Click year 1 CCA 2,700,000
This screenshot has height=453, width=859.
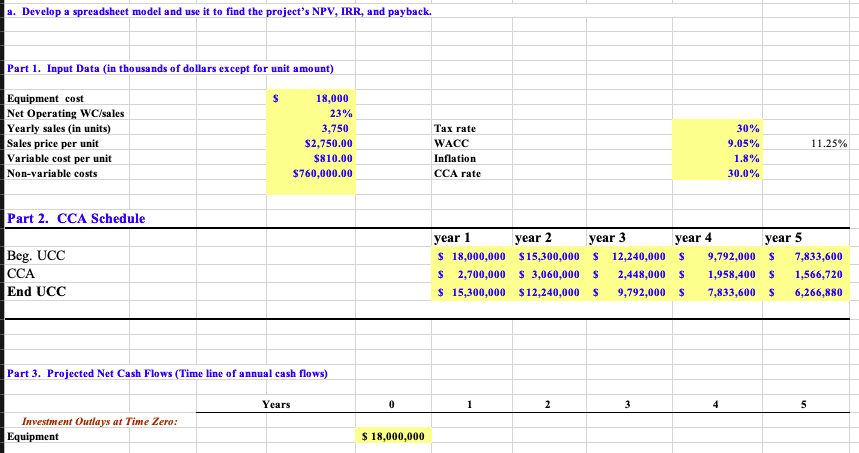tap(472, 274)
